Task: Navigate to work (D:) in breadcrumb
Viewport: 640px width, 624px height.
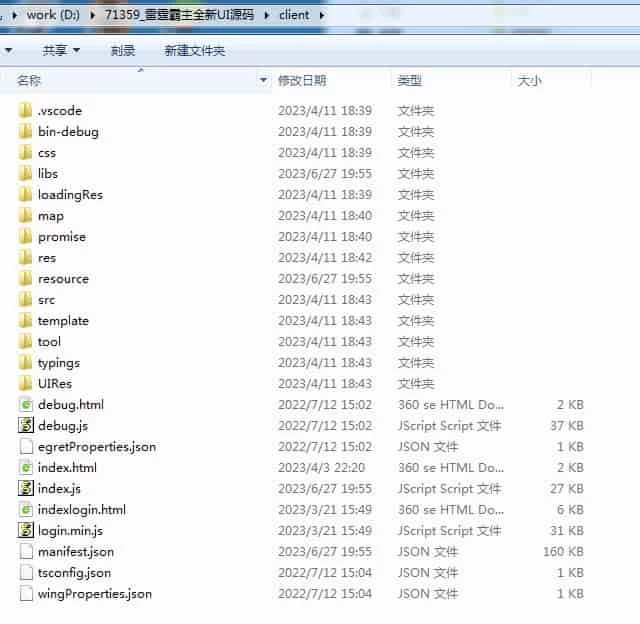Action: (x=55, y=15)
